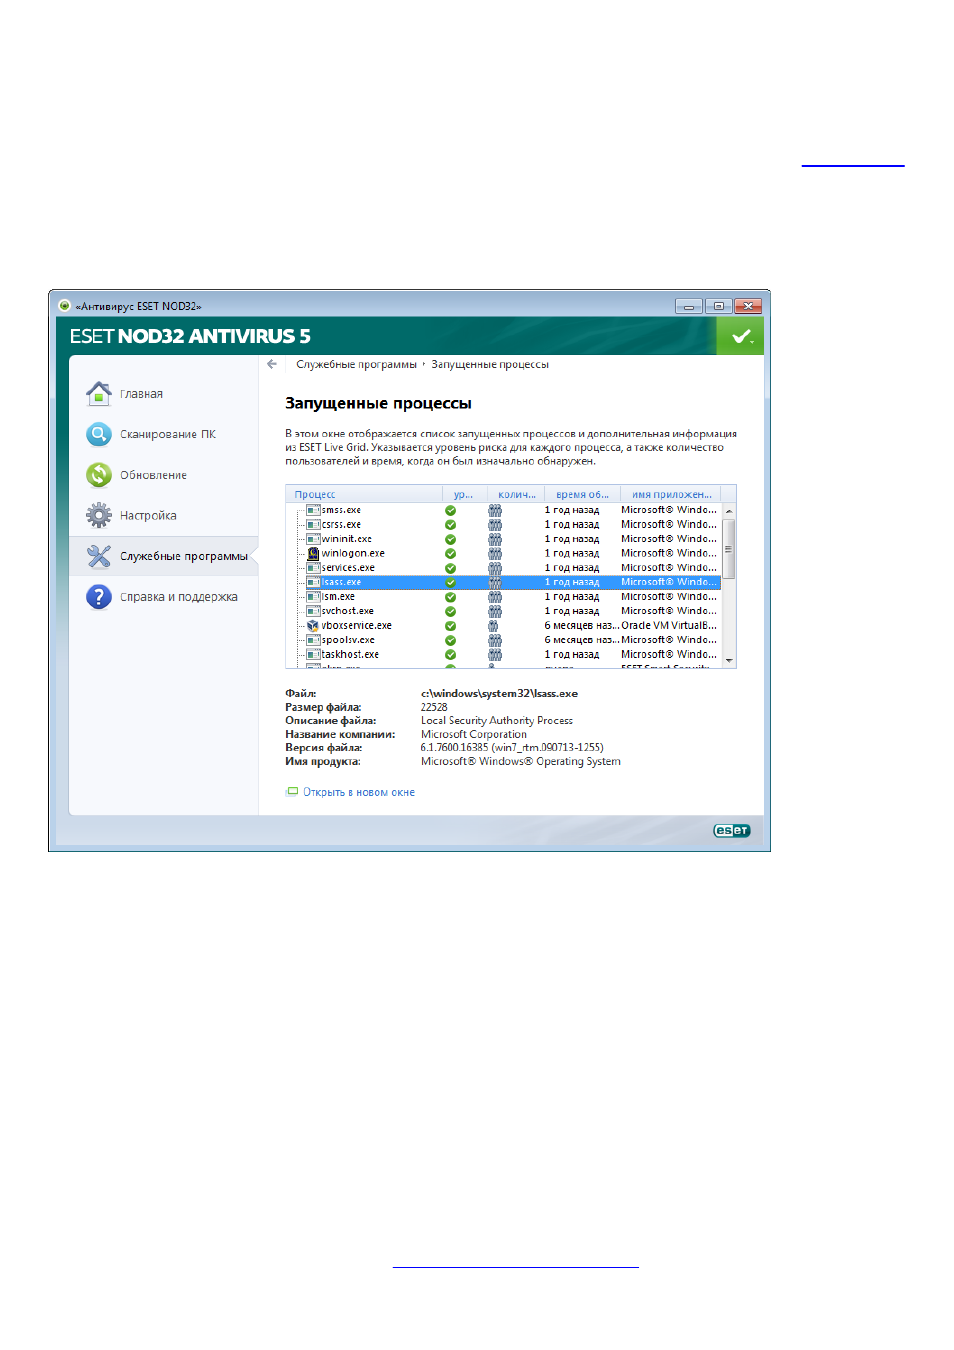Click 6 месяцев time cell for spoolsv.exe
The height and width of the screenshot is (1350, 954).
point(582,640)
